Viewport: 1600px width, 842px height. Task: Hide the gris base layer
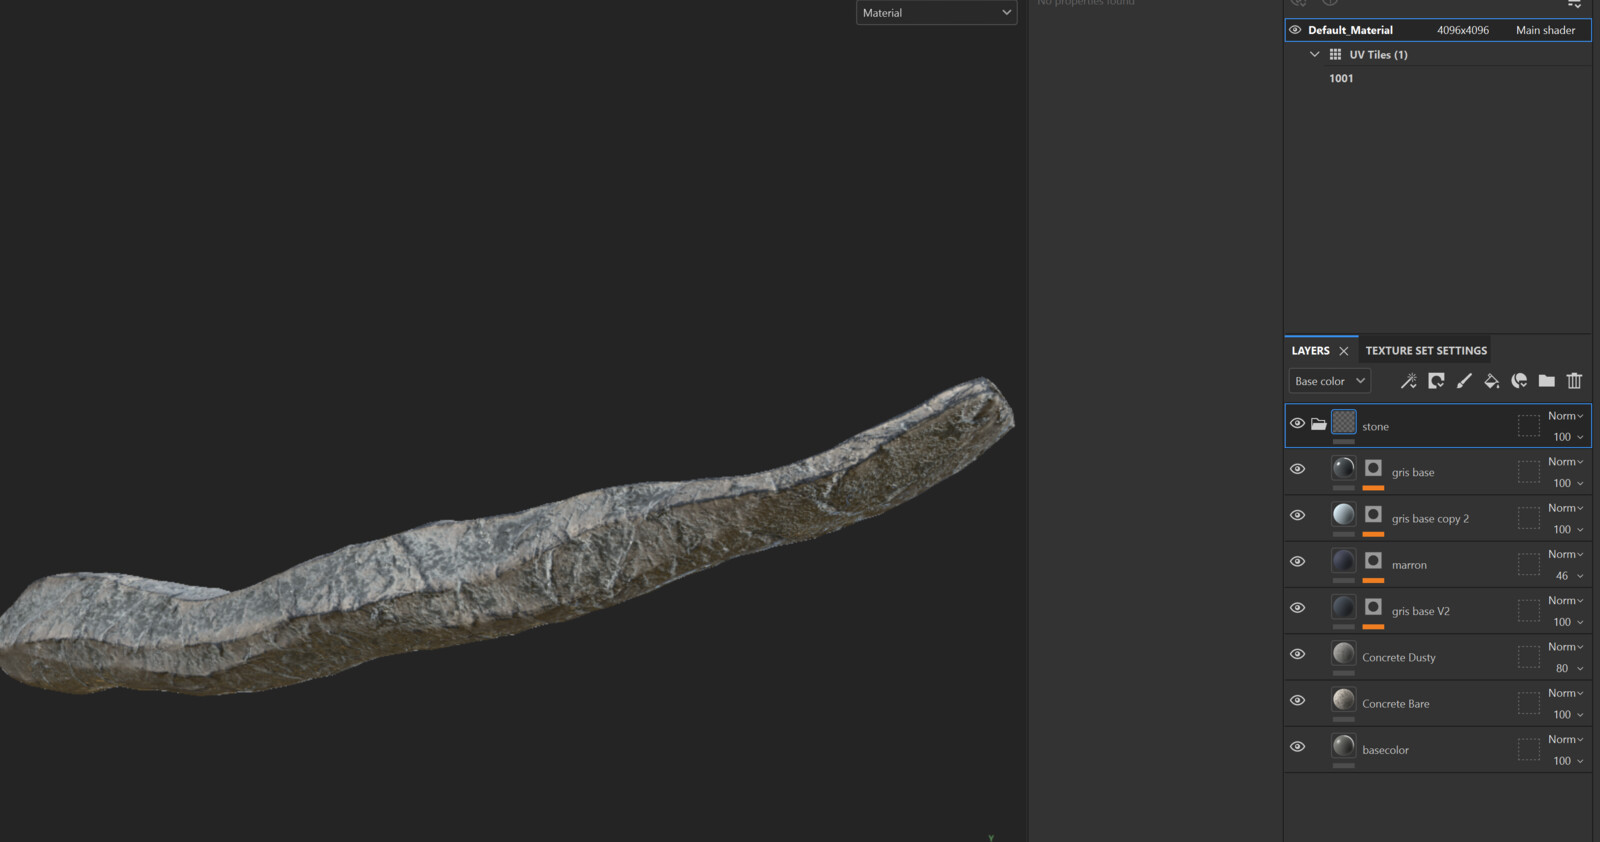(1298, 469)
